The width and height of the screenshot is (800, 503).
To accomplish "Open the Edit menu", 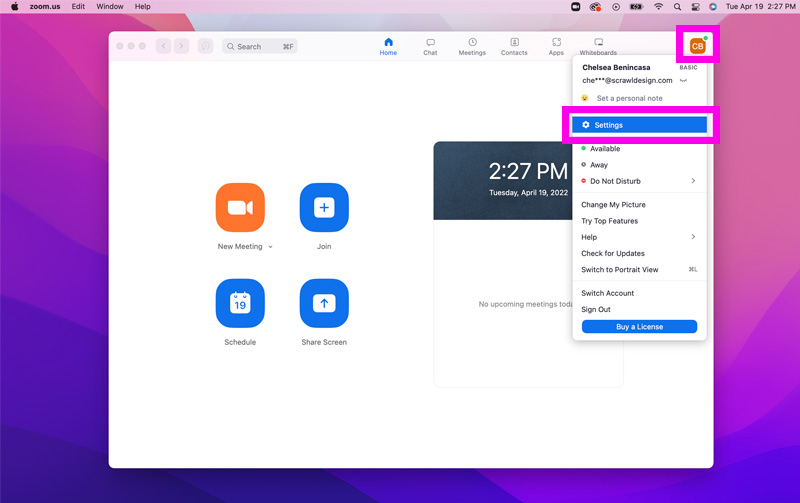I will [78, 7].
